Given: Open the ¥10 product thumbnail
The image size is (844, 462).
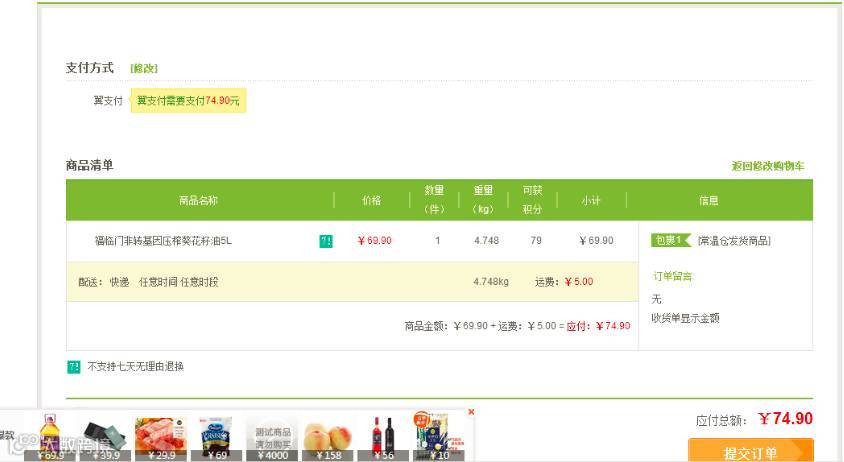Looking at the screenshot, I should (x=439, y=437).
